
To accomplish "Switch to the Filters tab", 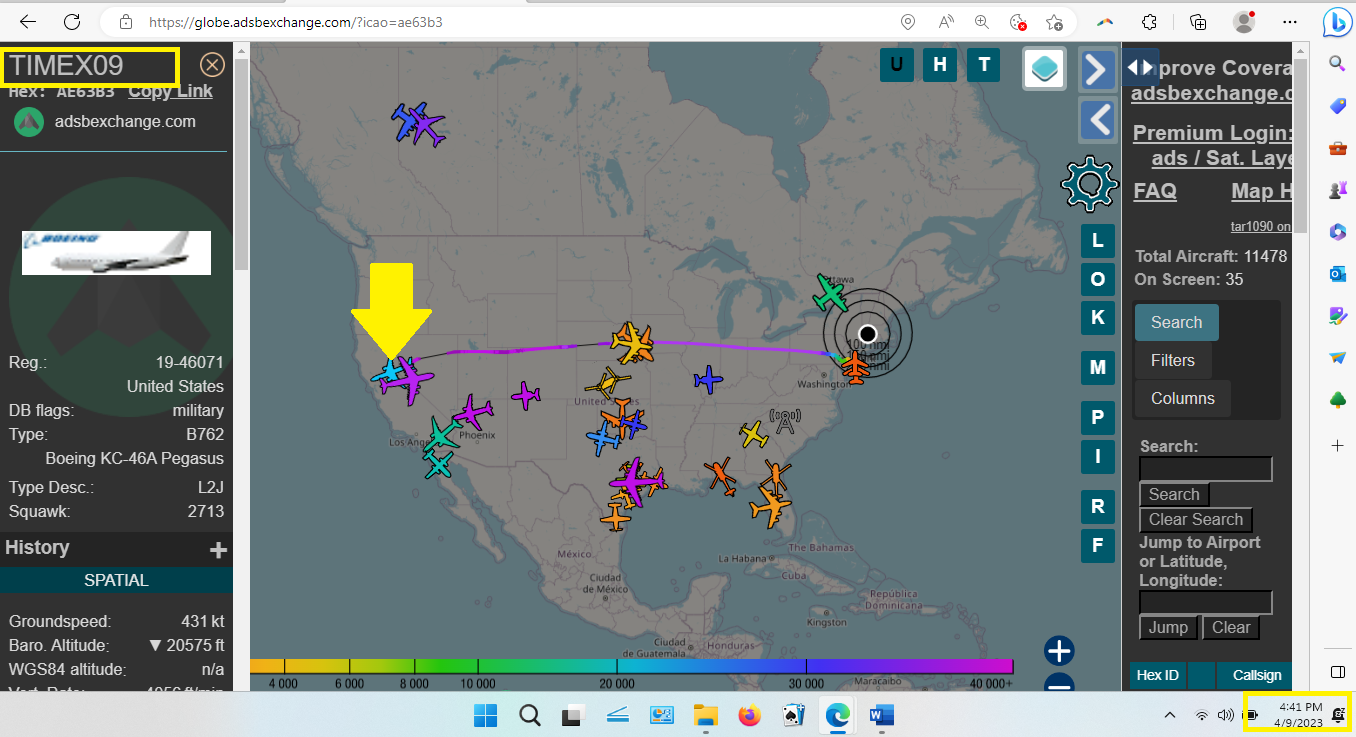I will coord(1172,360).
